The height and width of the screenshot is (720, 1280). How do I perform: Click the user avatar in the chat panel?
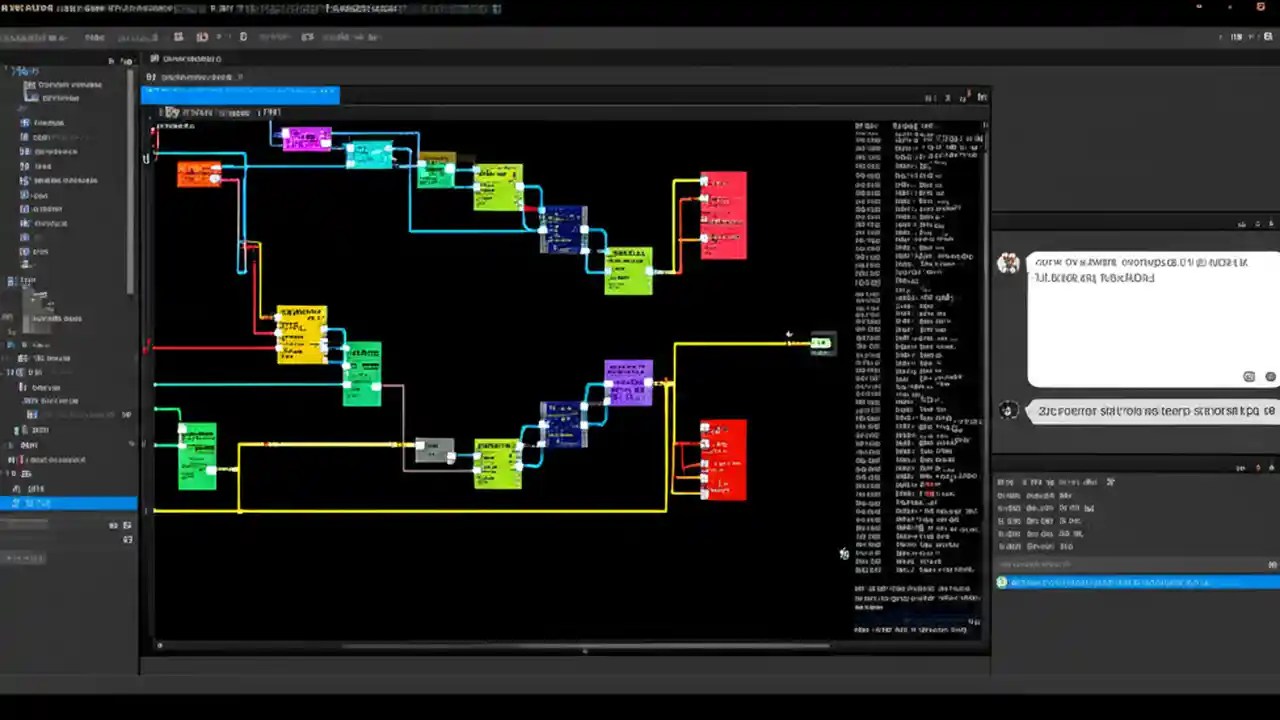pos(1009,263)
